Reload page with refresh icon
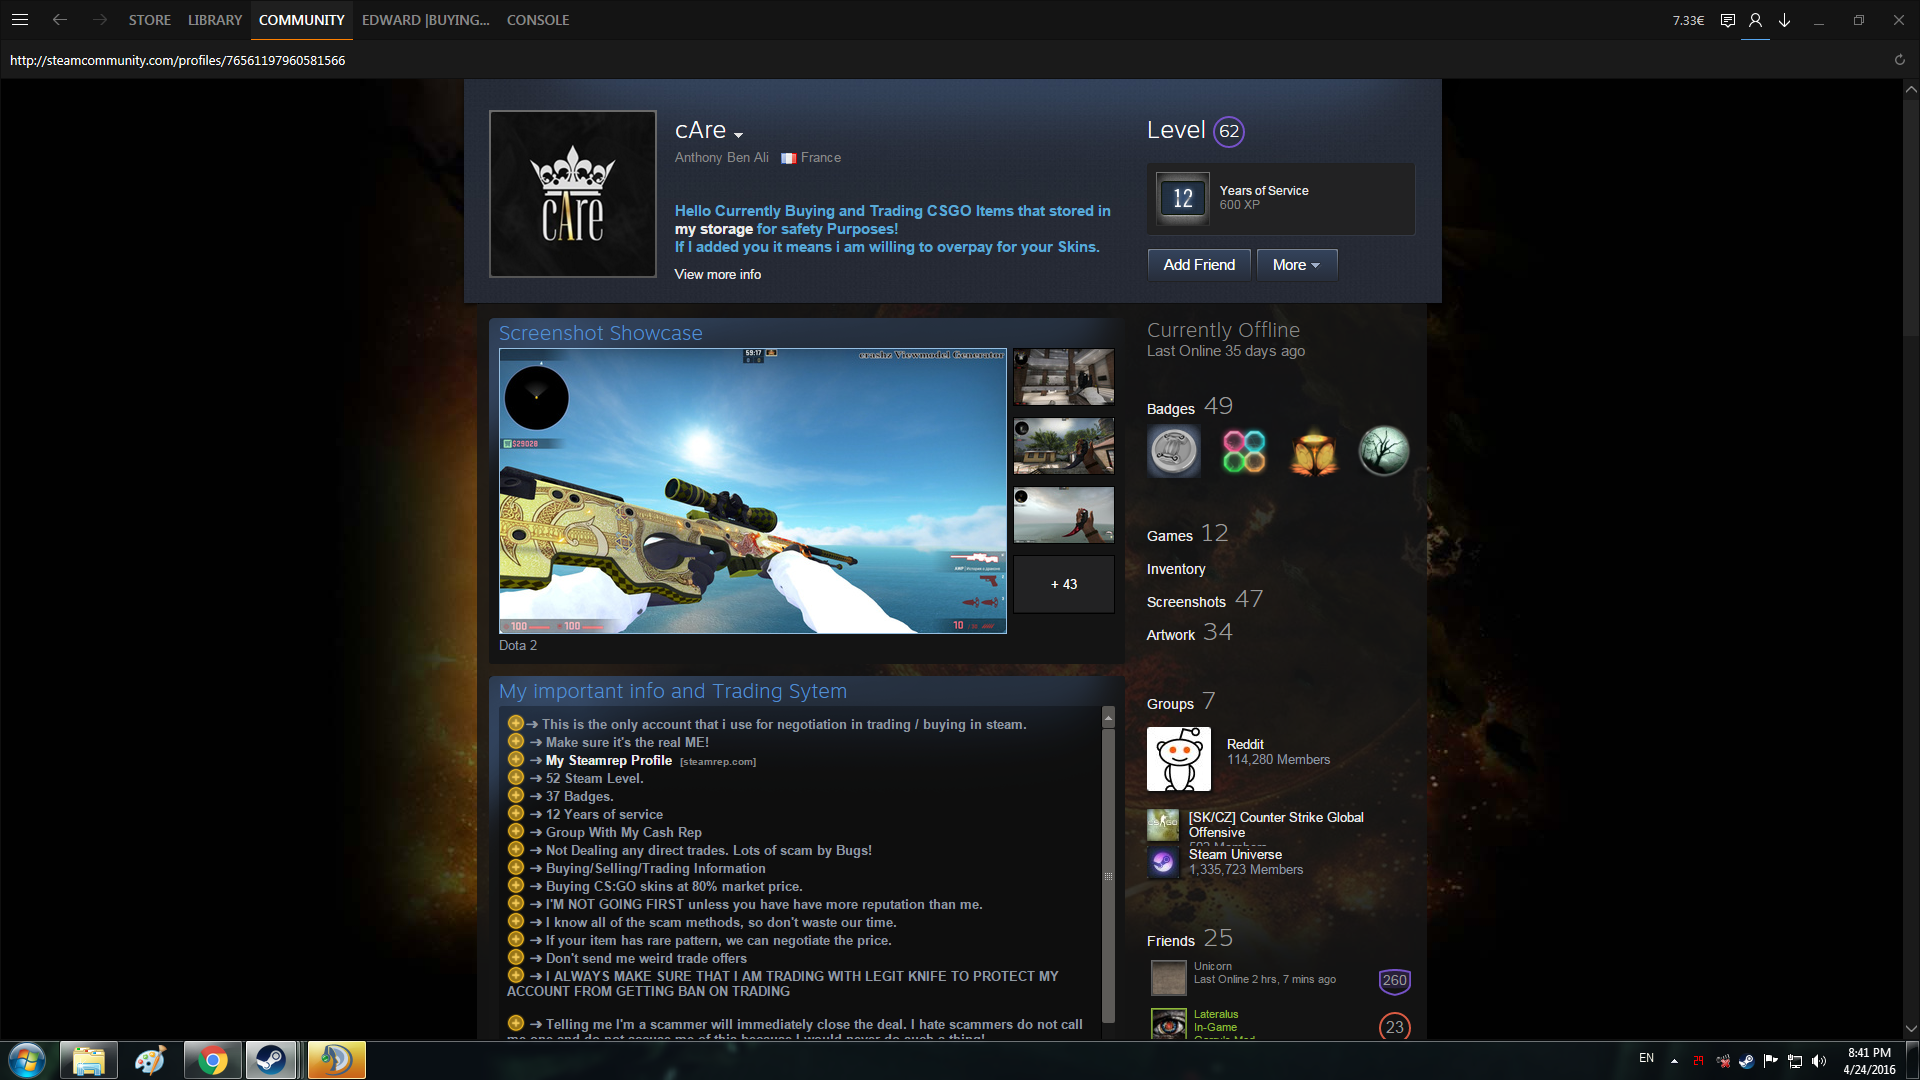This screenshot has width=1920, height=1080. point(1899,60)
